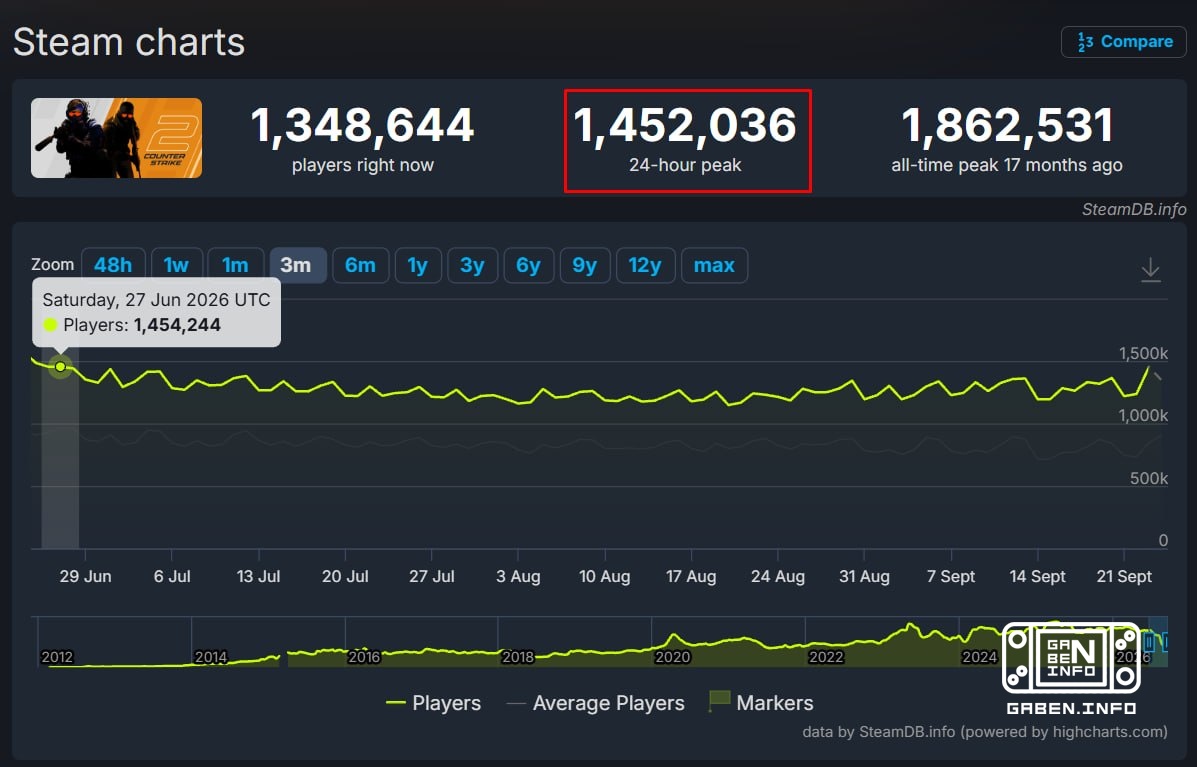Click the 2020 area in the navigator timeline
The width and height of the screenshot is (1197, 767).
[x=673, y=656]
